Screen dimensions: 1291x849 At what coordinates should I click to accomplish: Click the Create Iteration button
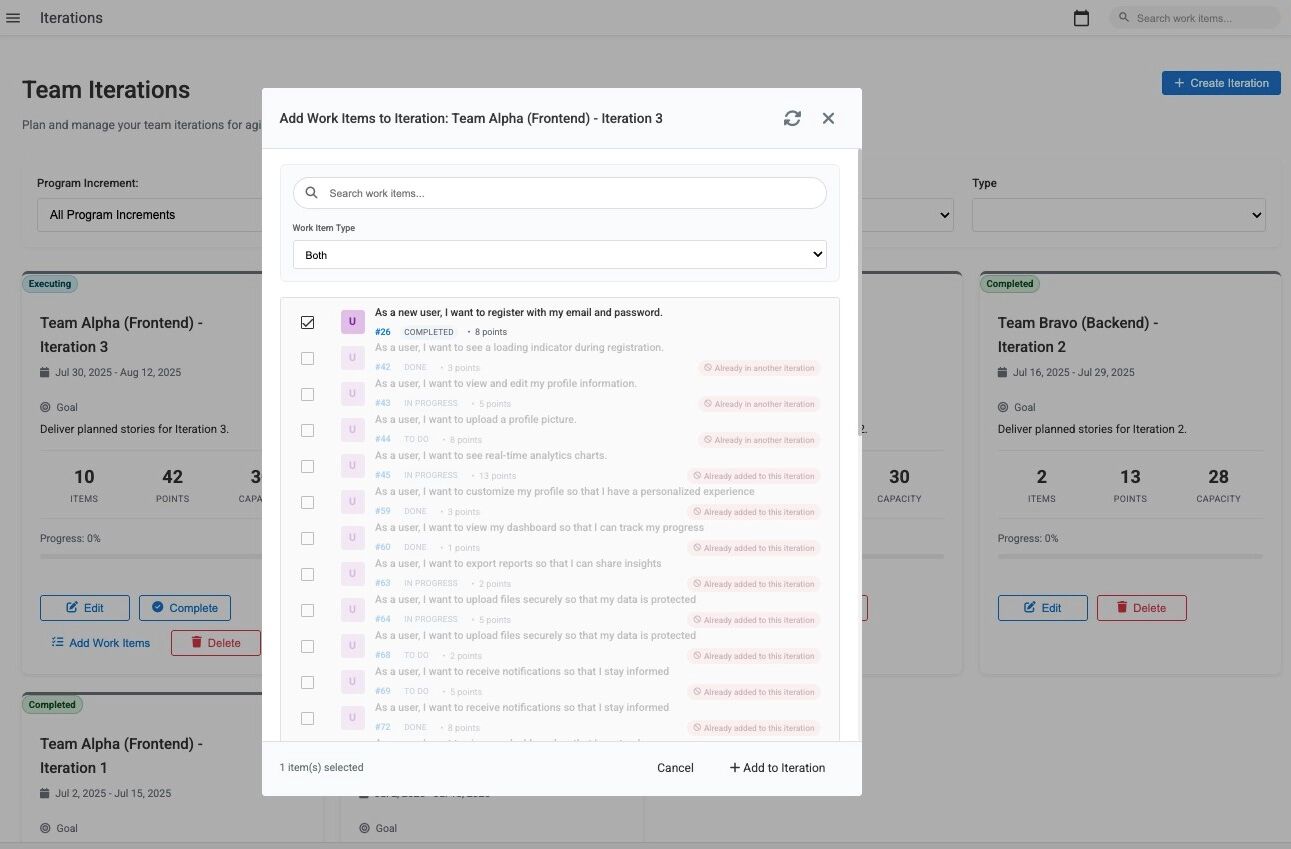pos(1221,83)
